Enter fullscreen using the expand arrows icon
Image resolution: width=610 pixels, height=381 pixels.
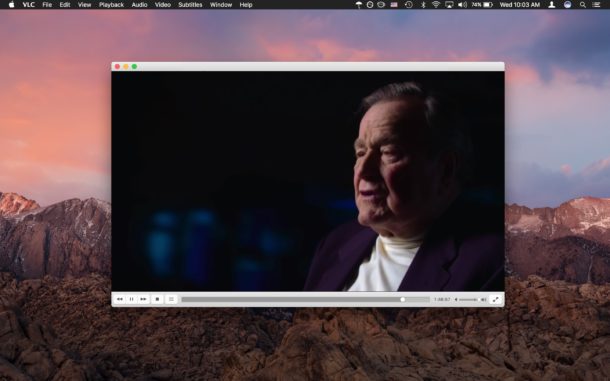tap(496, 300)
